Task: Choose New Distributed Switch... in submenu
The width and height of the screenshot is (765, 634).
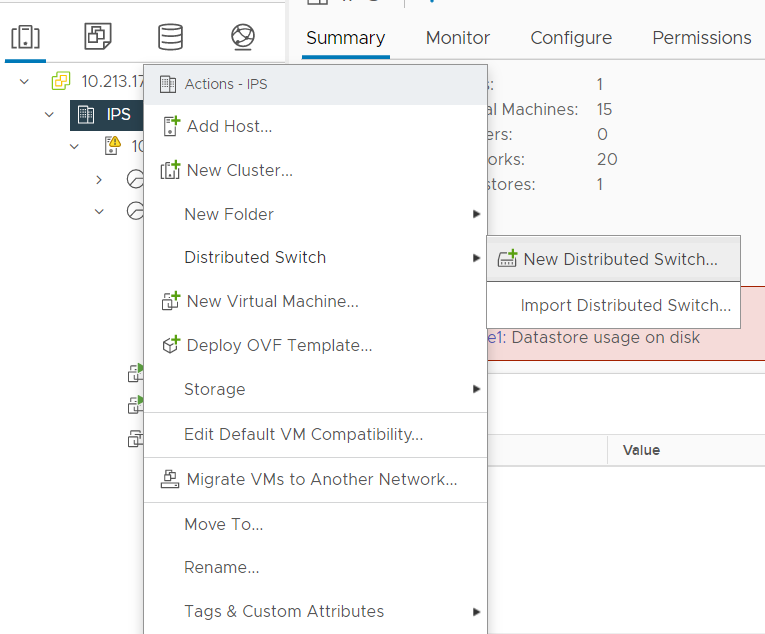Action: (613, 259)
